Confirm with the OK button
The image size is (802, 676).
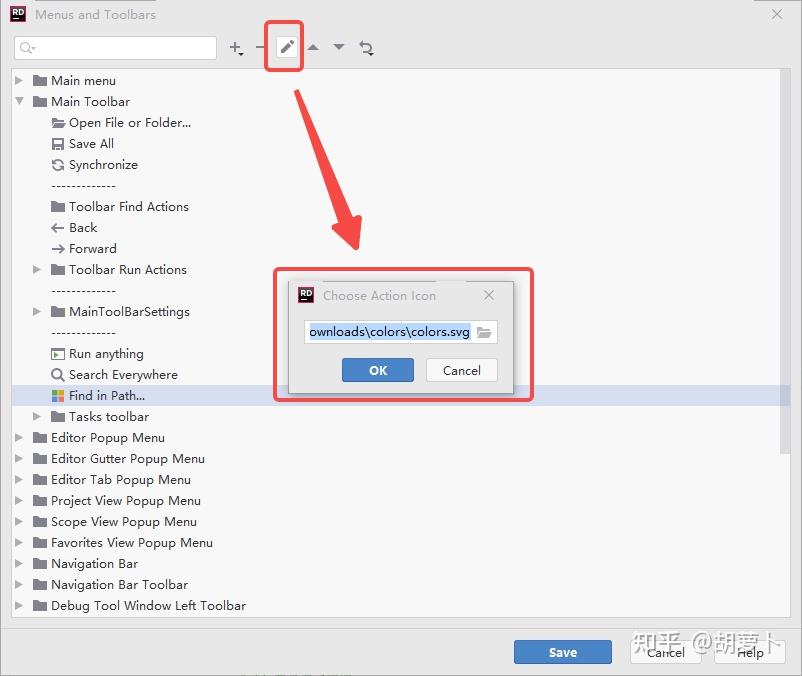point(377,370)
